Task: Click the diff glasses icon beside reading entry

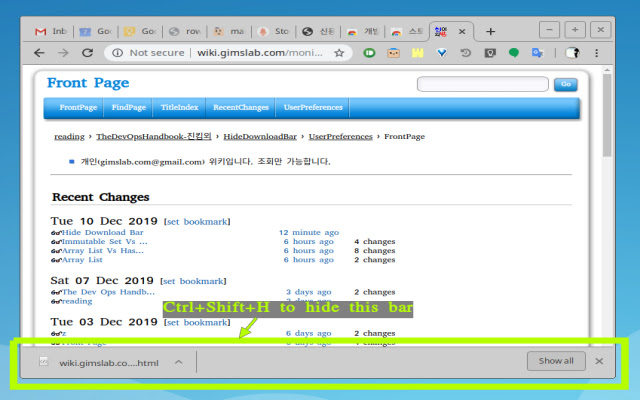Action: 56,302
